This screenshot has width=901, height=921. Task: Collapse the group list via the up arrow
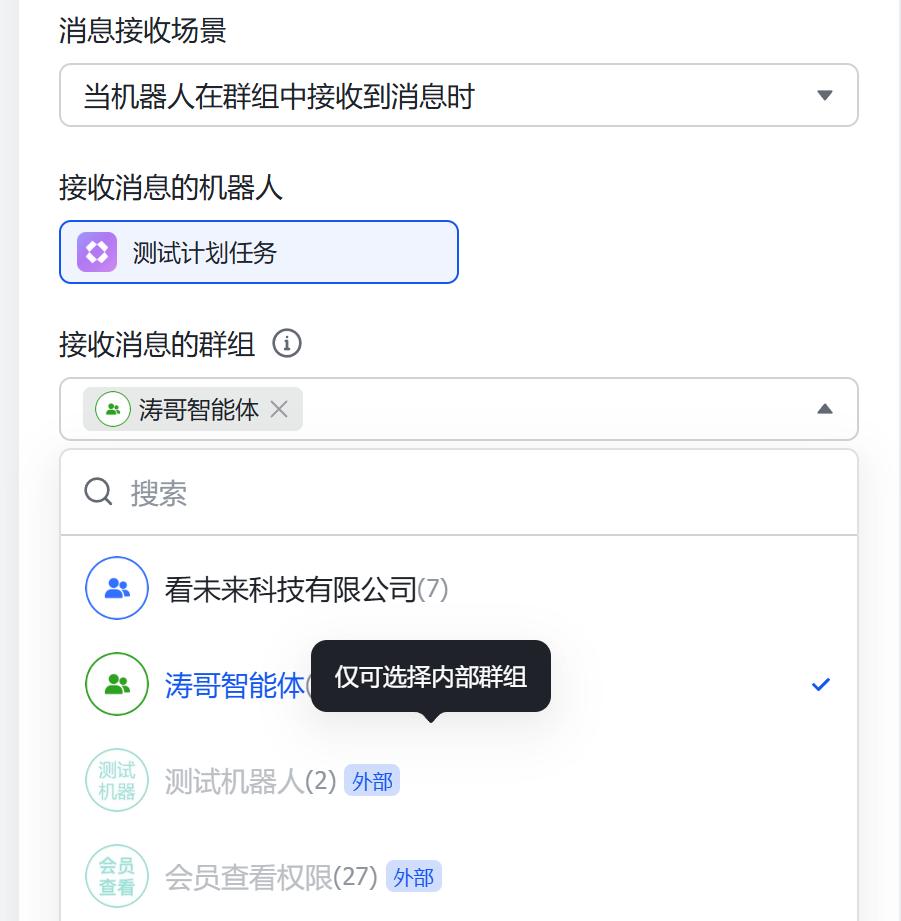pos(824,408)
